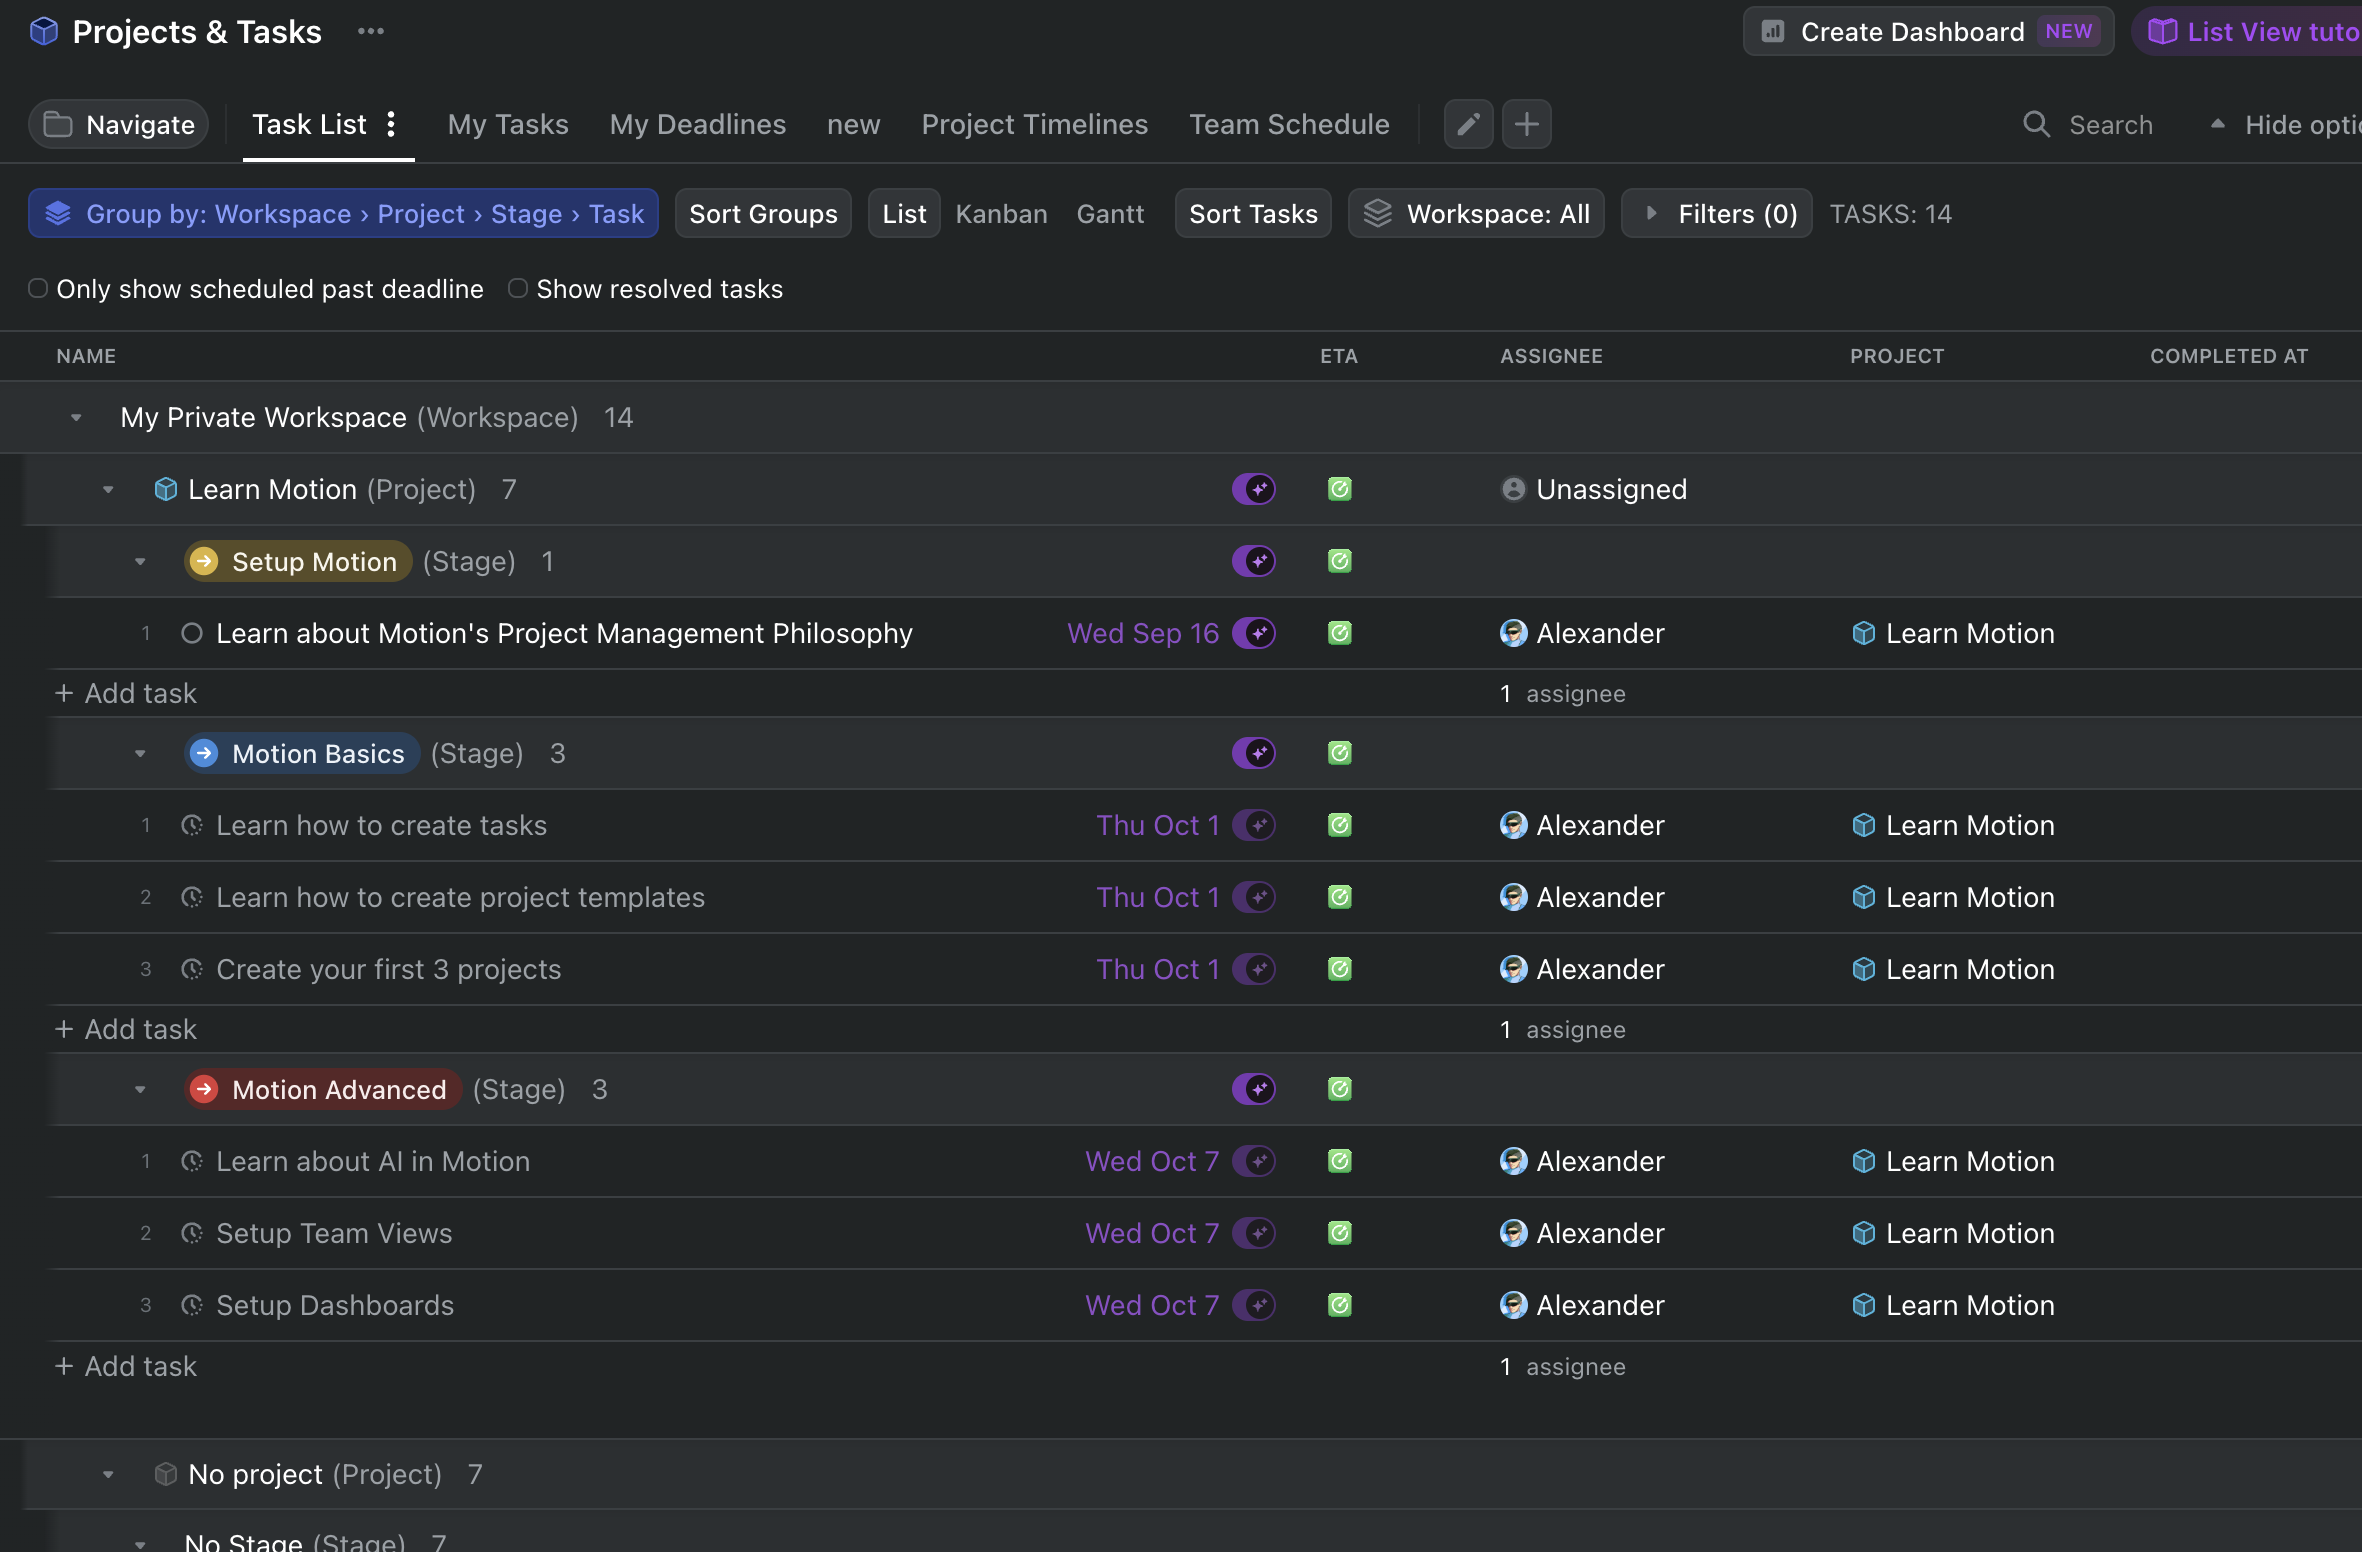Viewport: 2362px width, 1552px height.
Task: Click green ETA icon on Motion Advanced stage
Action: [x=1340, y=1089]
